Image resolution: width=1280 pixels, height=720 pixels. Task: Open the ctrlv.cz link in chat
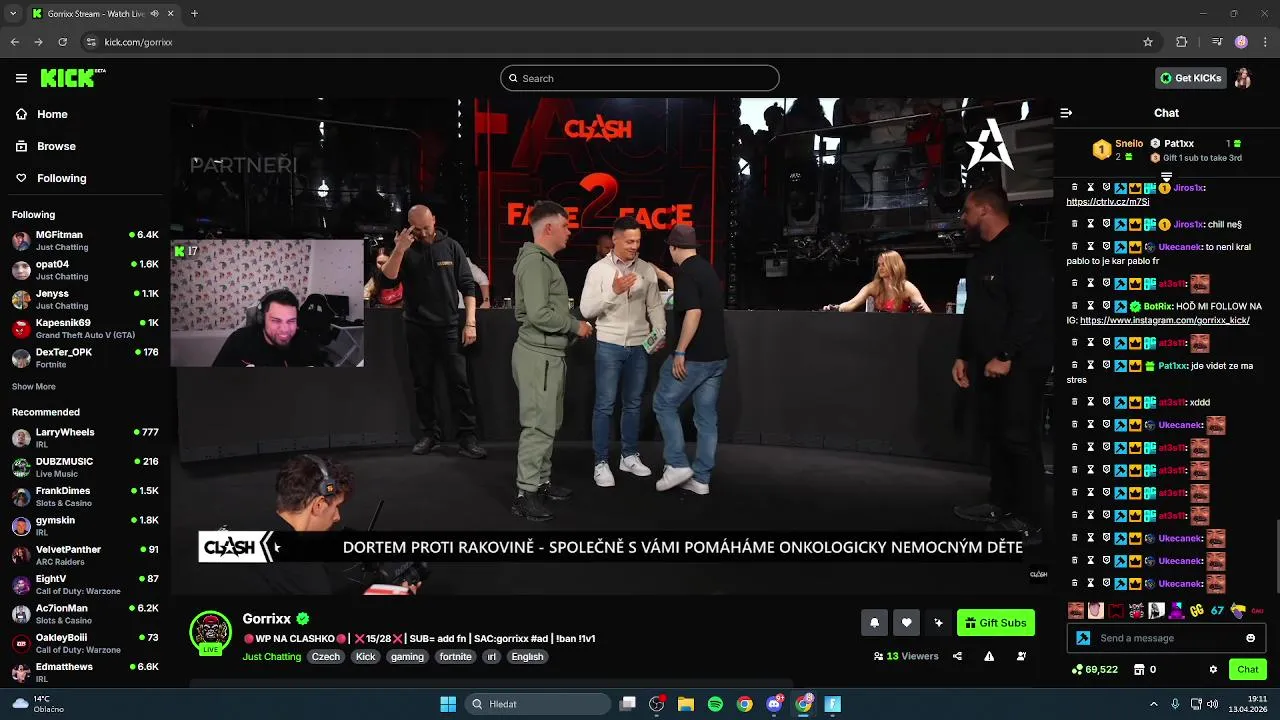(x=1107, y=202)
